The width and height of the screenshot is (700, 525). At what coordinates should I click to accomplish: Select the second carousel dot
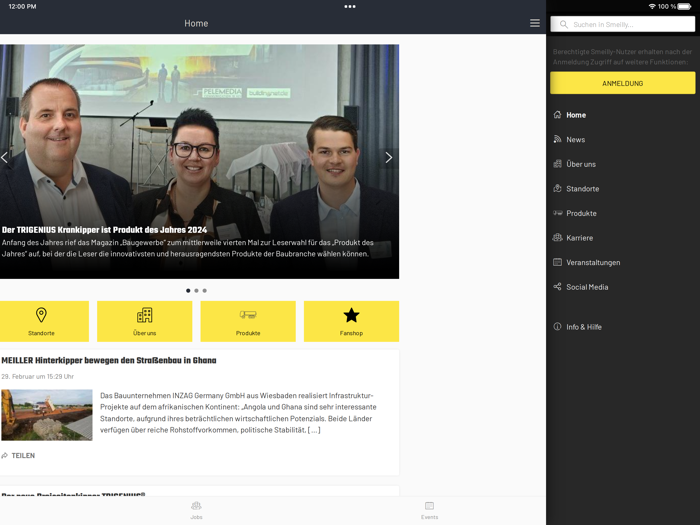tap(196, 291)
